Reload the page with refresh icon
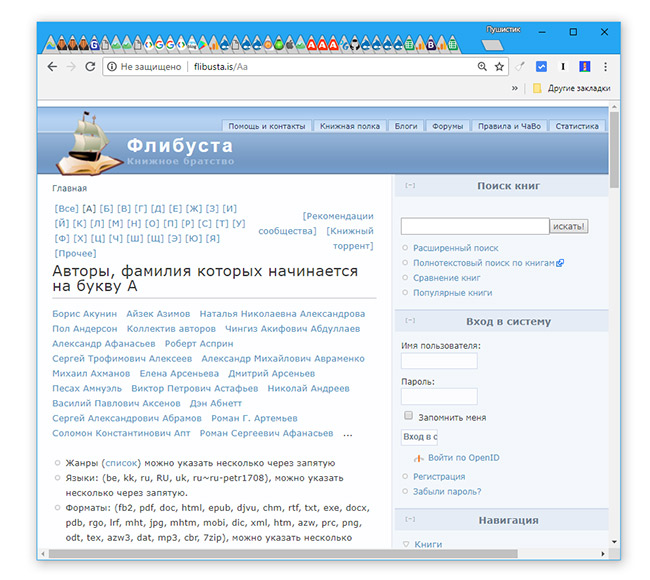Image resolution: width=650 pixels, height=580 pixels. point(90,67)
